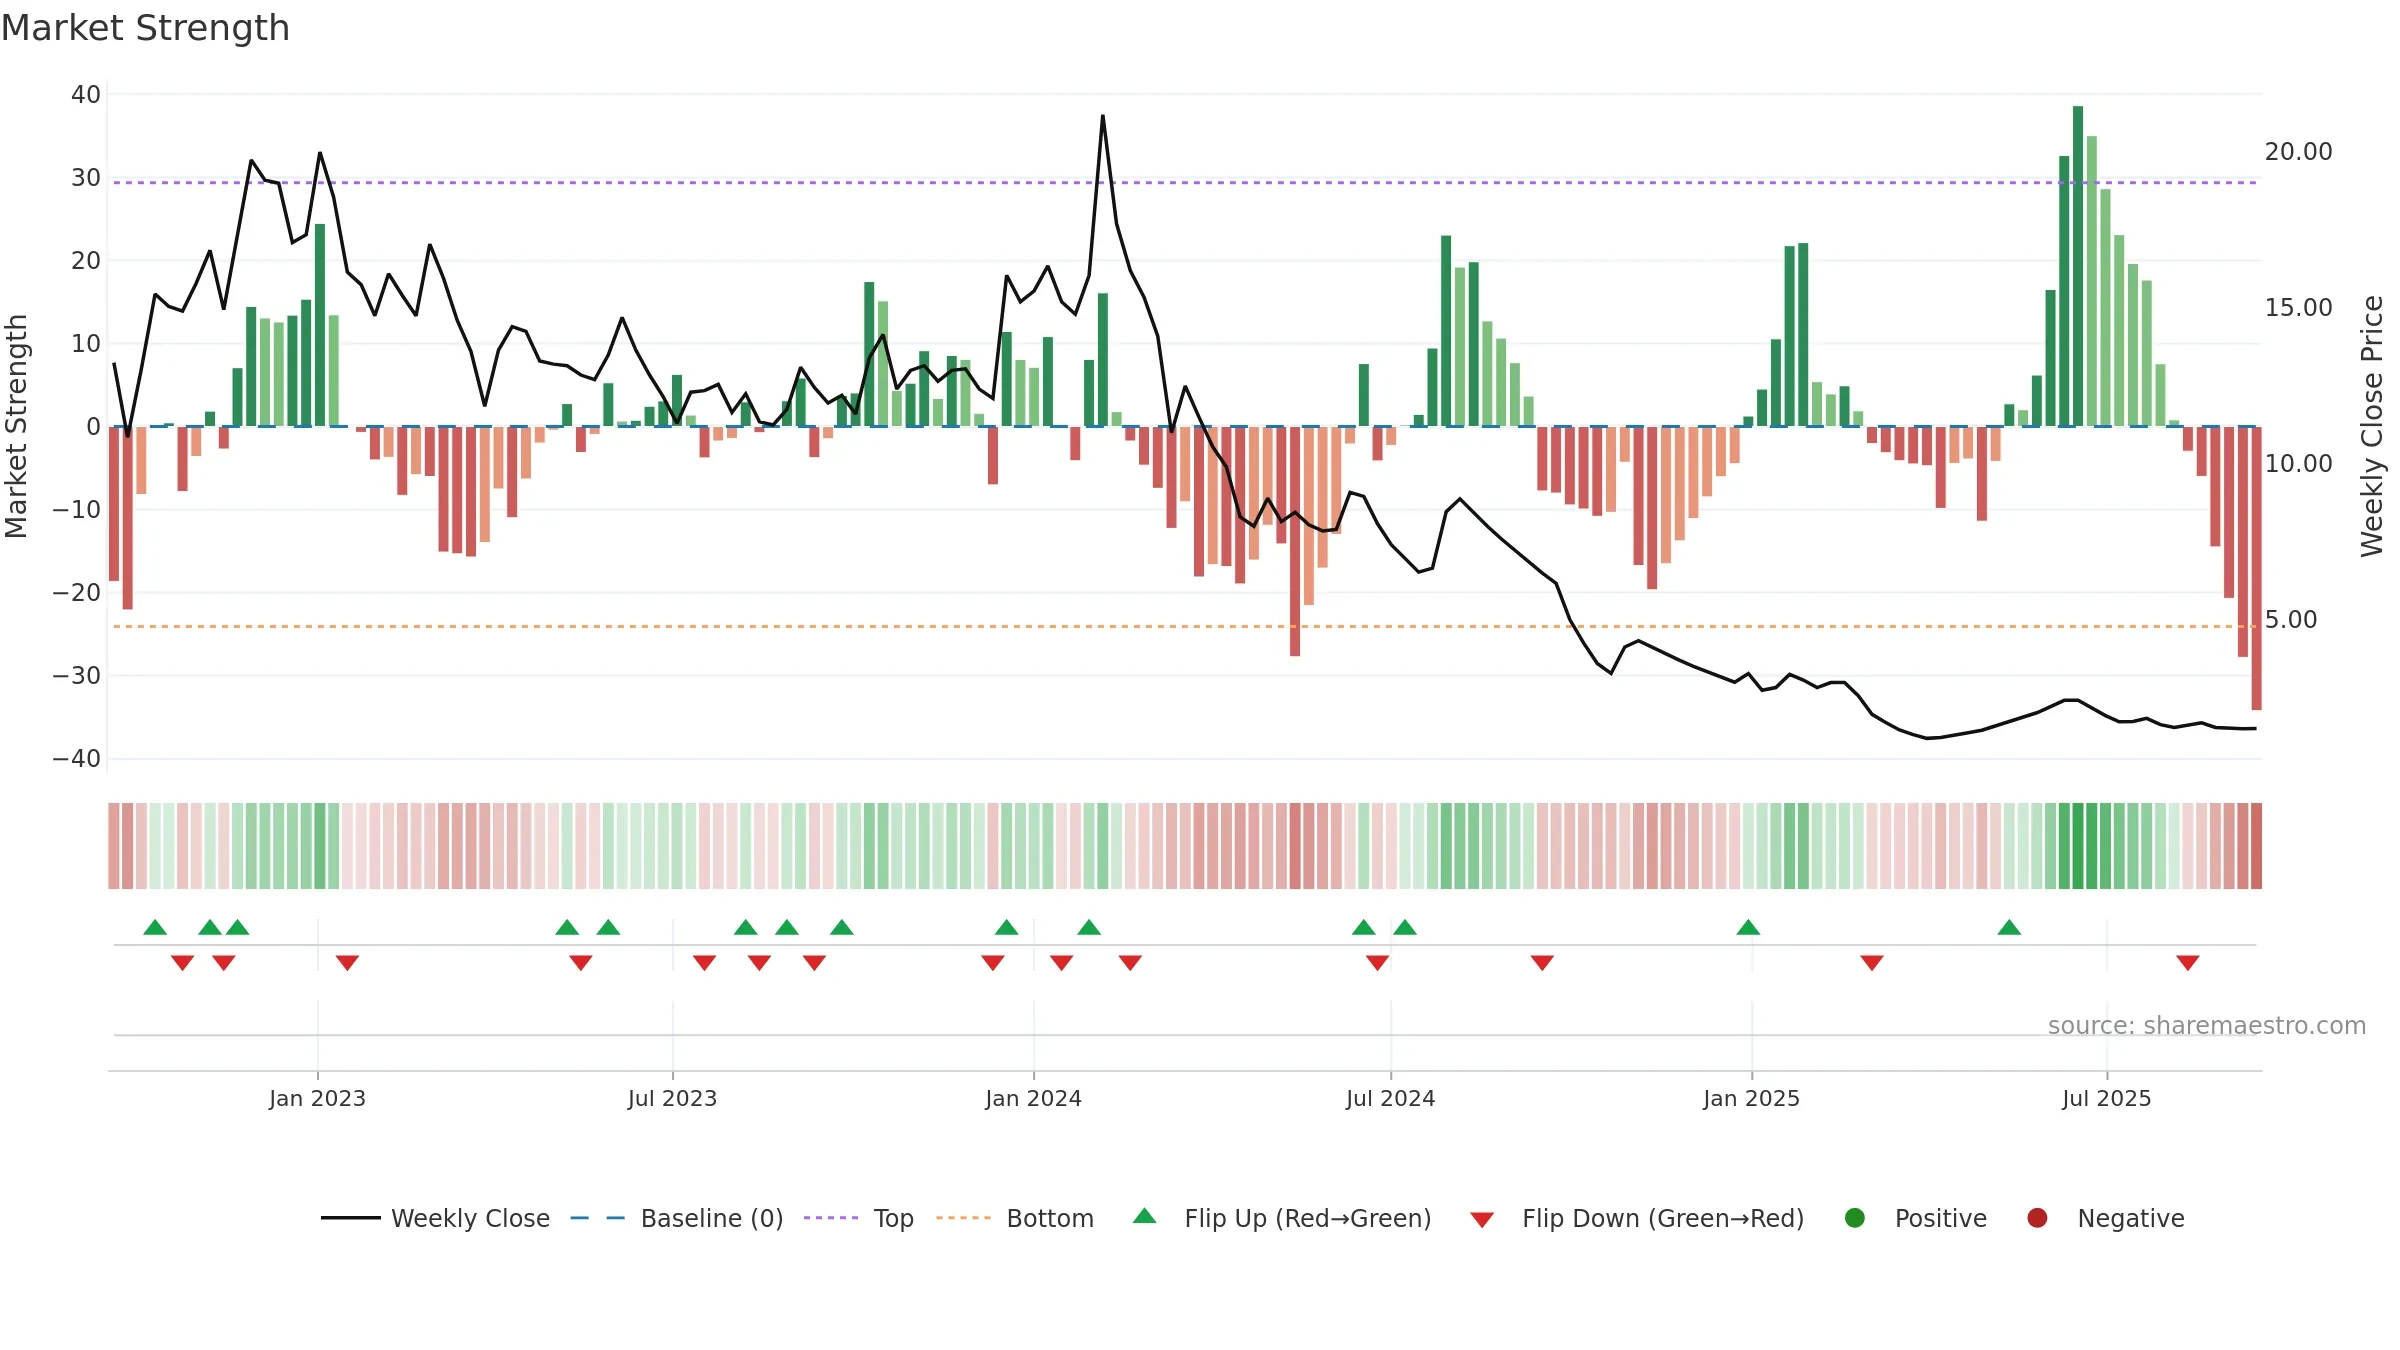
Task: Click the 'Jan 2024' x-axis label
Action: point(1033,1098)
